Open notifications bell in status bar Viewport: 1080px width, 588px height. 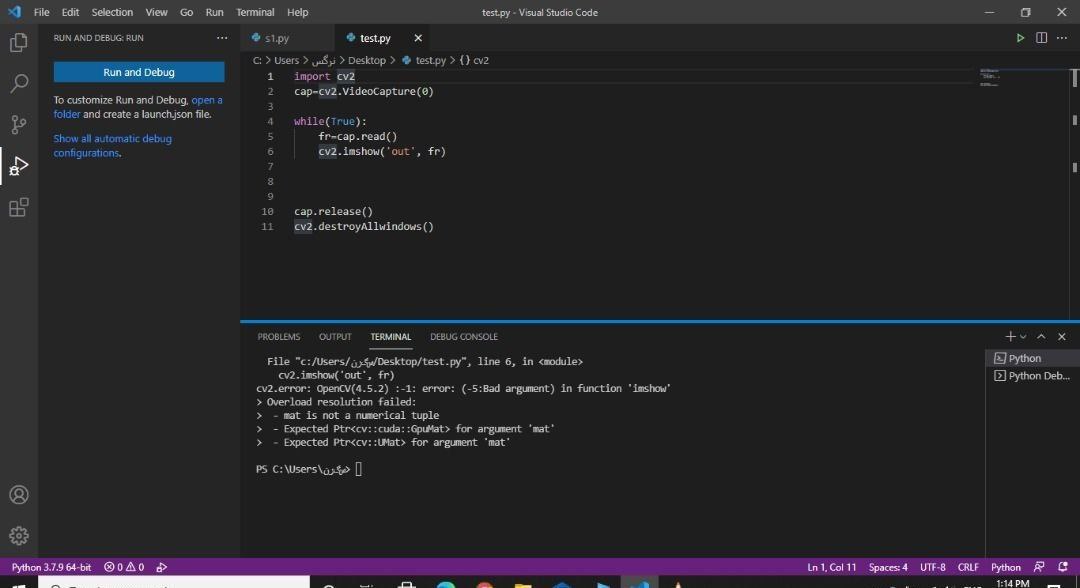pyautogui.click(x=1063, y=567)
